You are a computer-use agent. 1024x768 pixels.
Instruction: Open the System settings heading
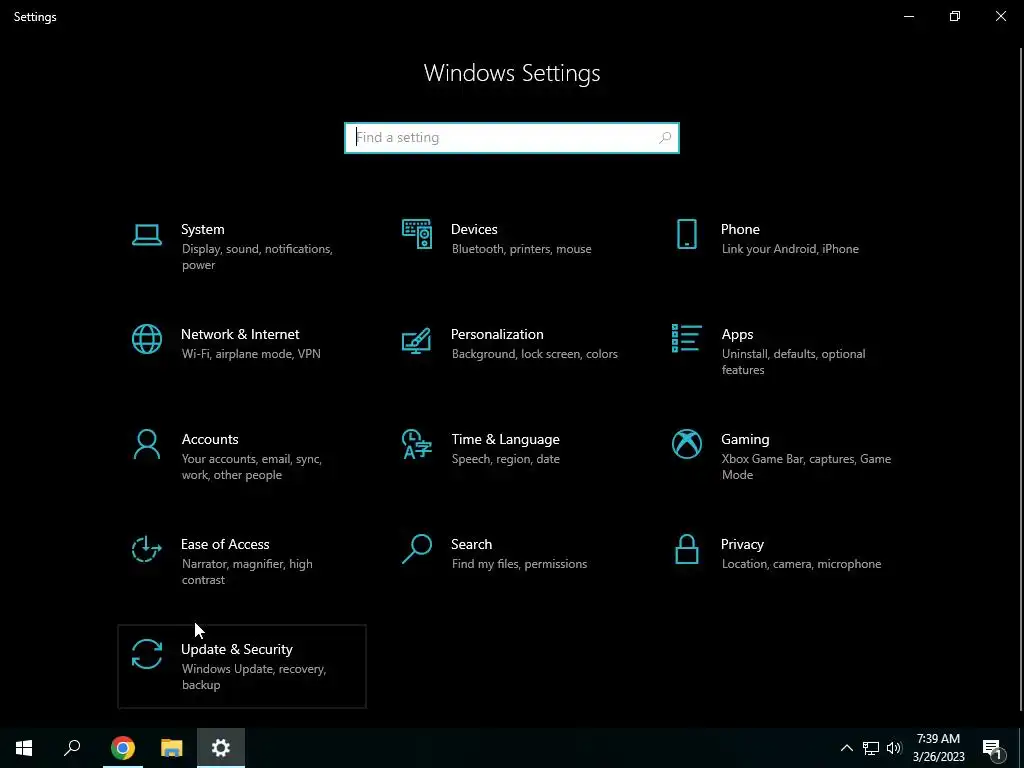tap(202, 229)
